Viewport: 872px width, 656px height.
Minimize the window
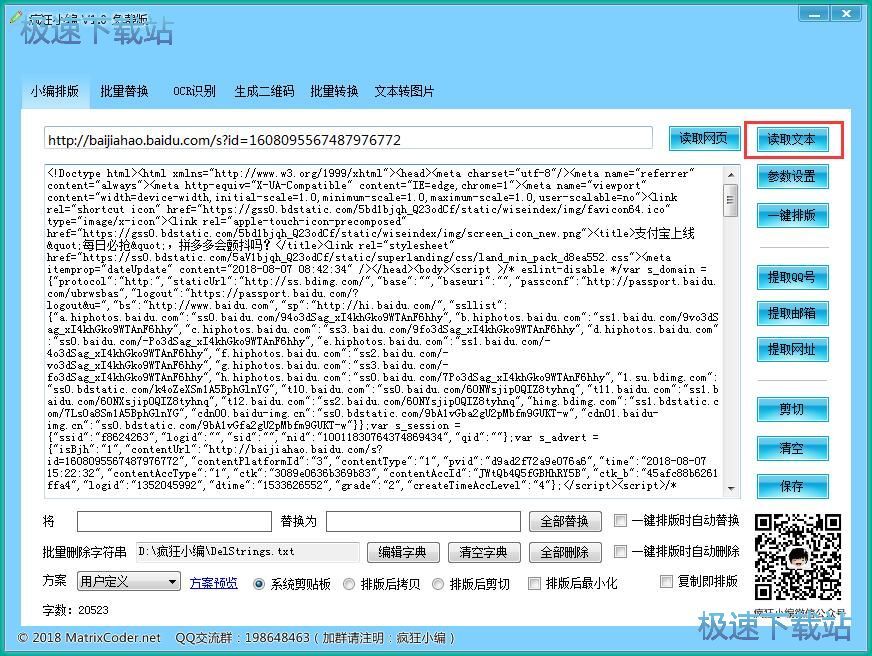pos(814,13)
